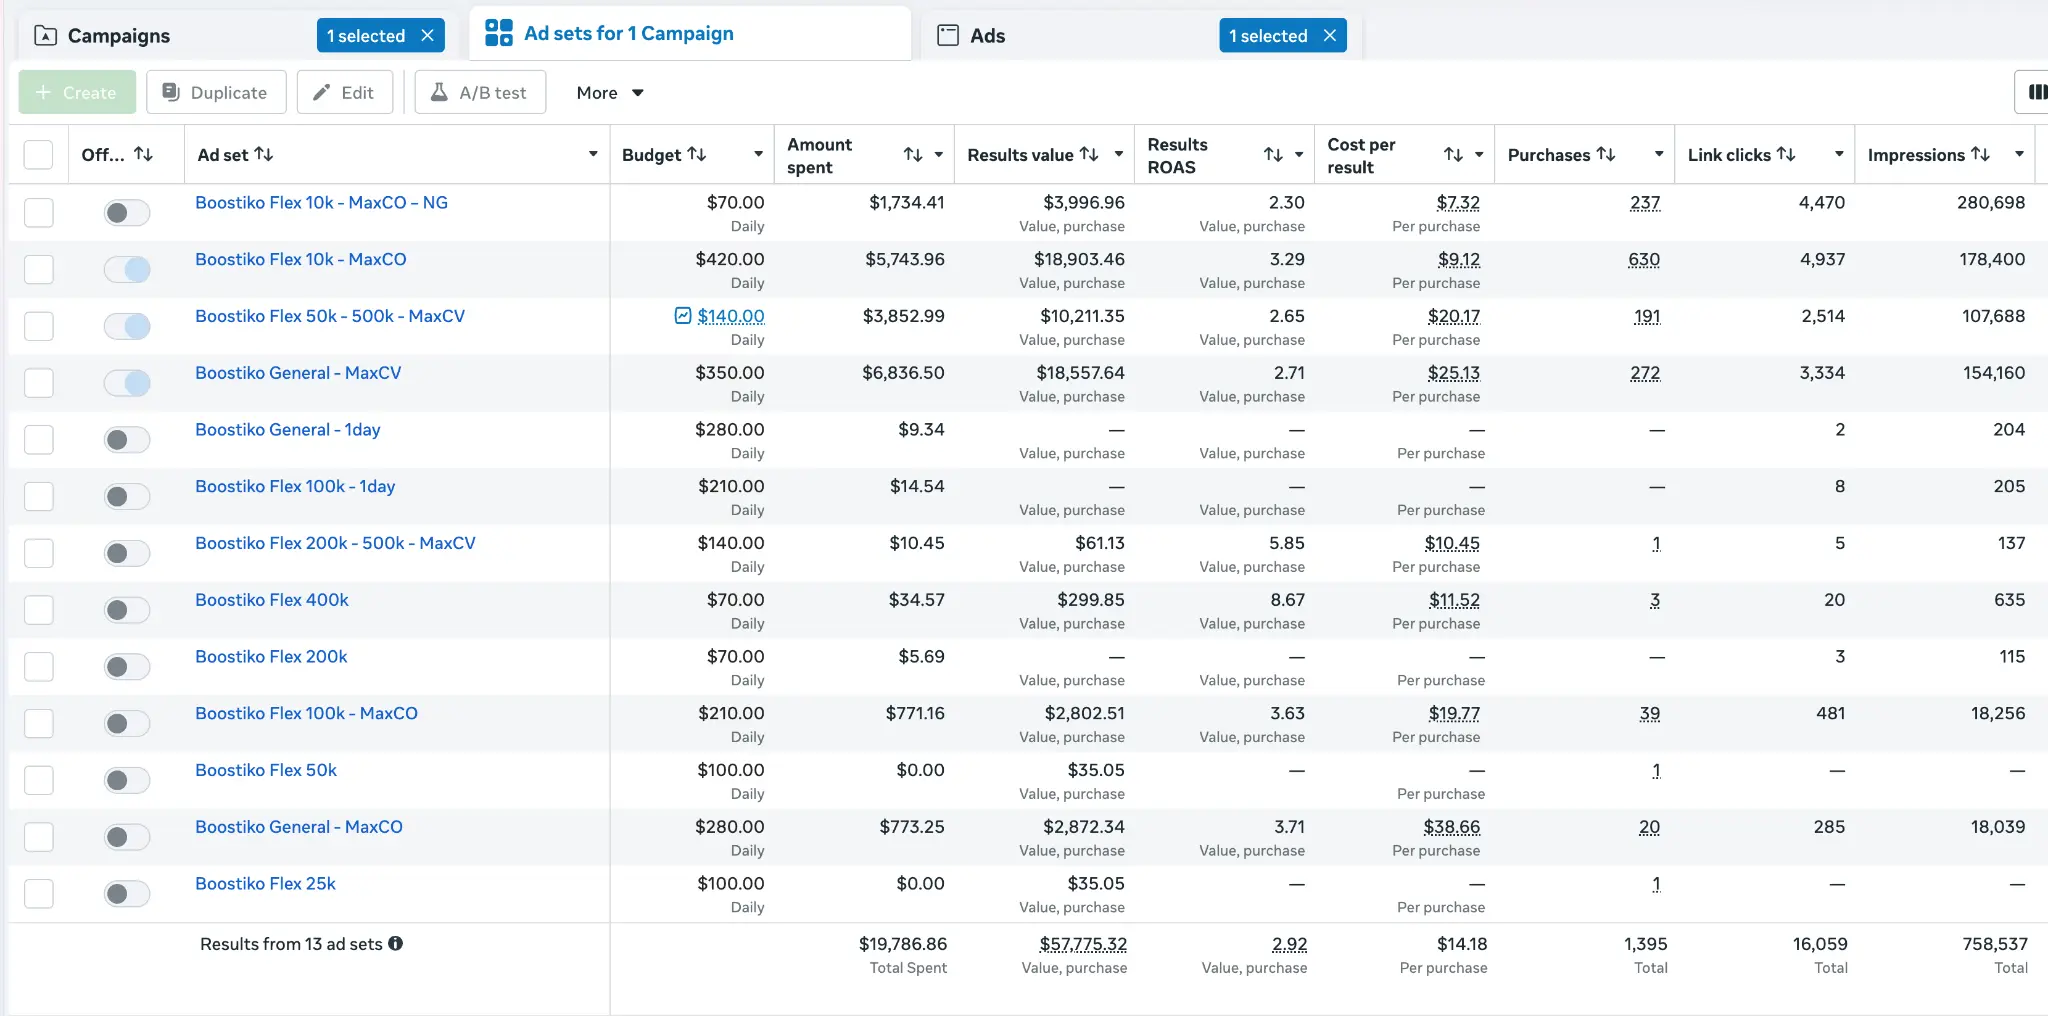Screen dimensions: 2048x1016
Task: Click 630 purchases value
Action: [x=1644, y=259]
